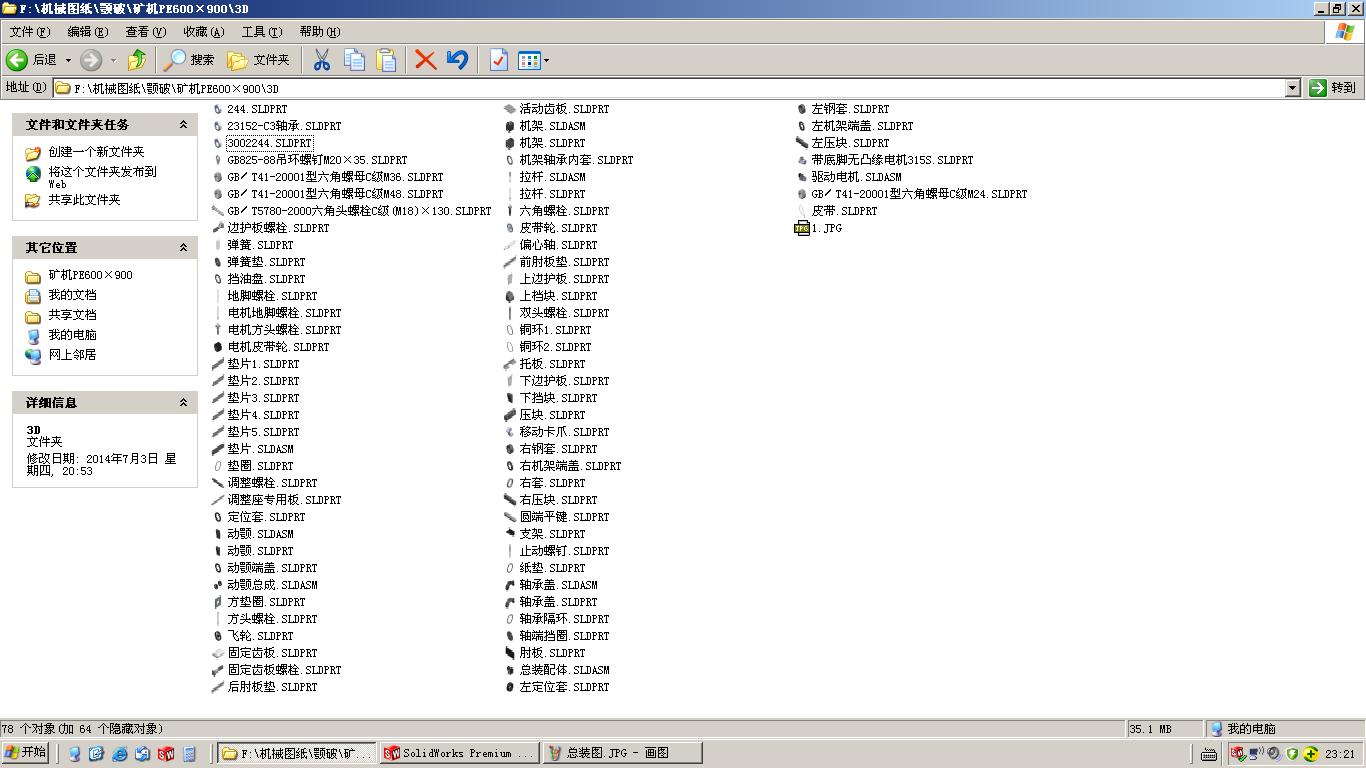
Task: Select assembly file 动颚总成.SLDASM
Action: click(x=272, y=585)
